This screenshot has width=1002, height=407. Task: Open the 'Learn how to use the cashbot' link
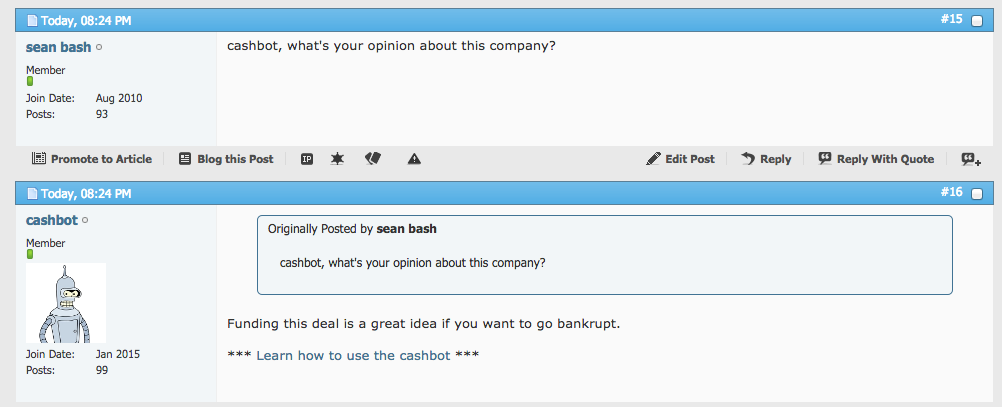353,355
